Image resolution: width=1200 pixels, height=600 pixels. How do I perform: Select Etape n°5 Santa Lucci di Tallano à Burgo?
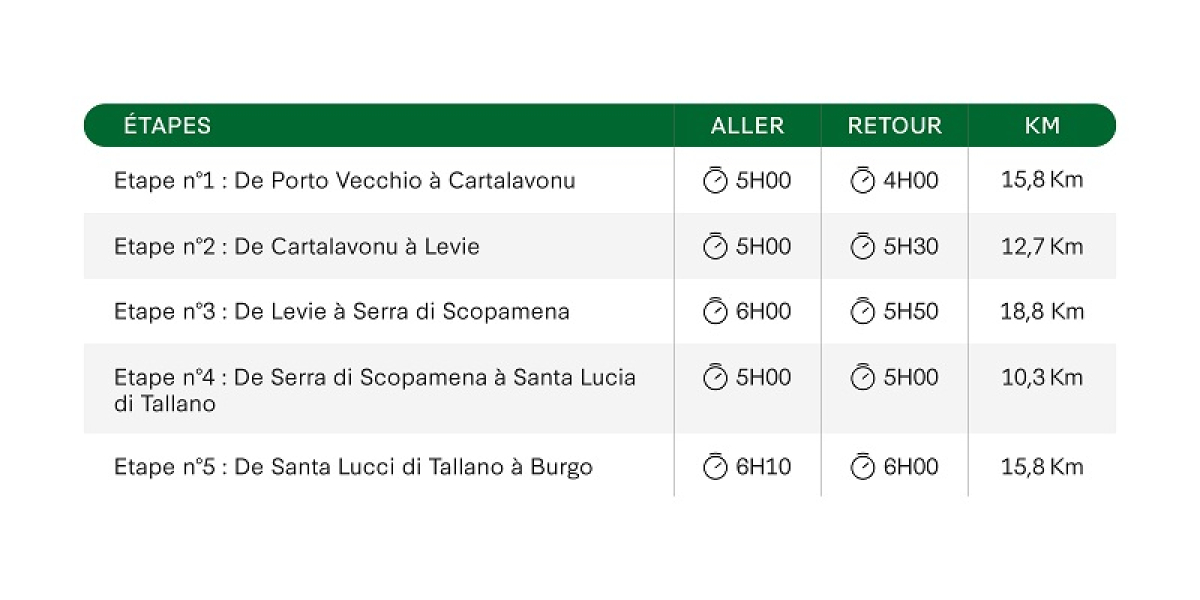pos(354,467)
